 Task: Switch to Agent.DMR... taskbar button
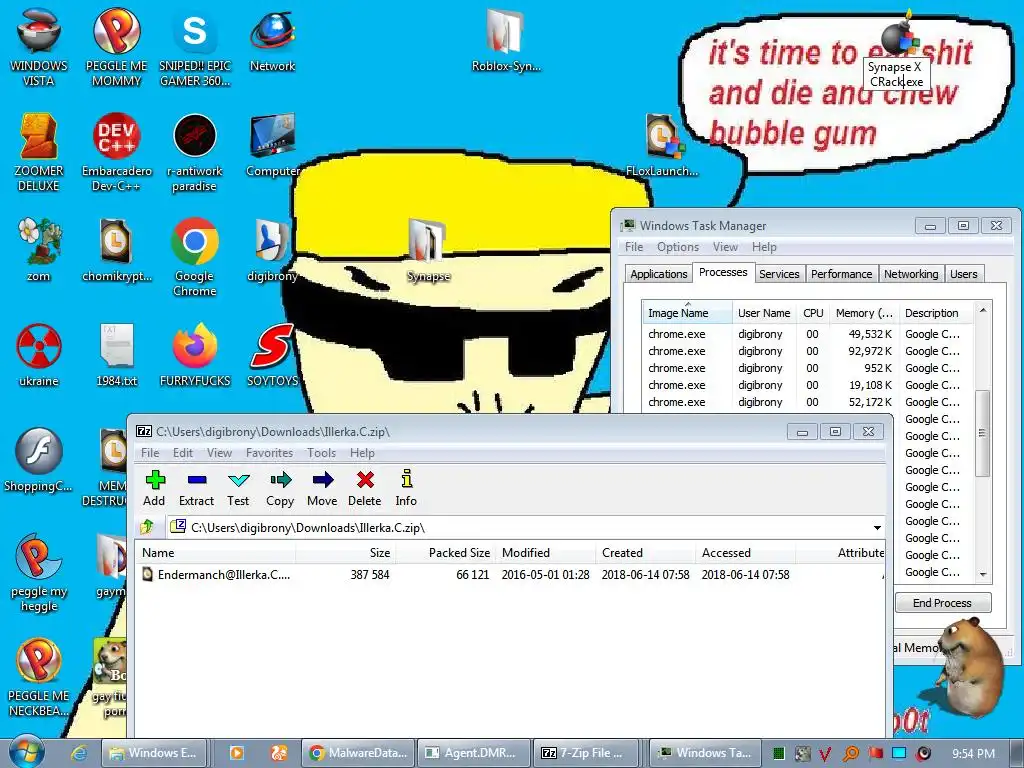pyautogui.click(x=473, y=753)
